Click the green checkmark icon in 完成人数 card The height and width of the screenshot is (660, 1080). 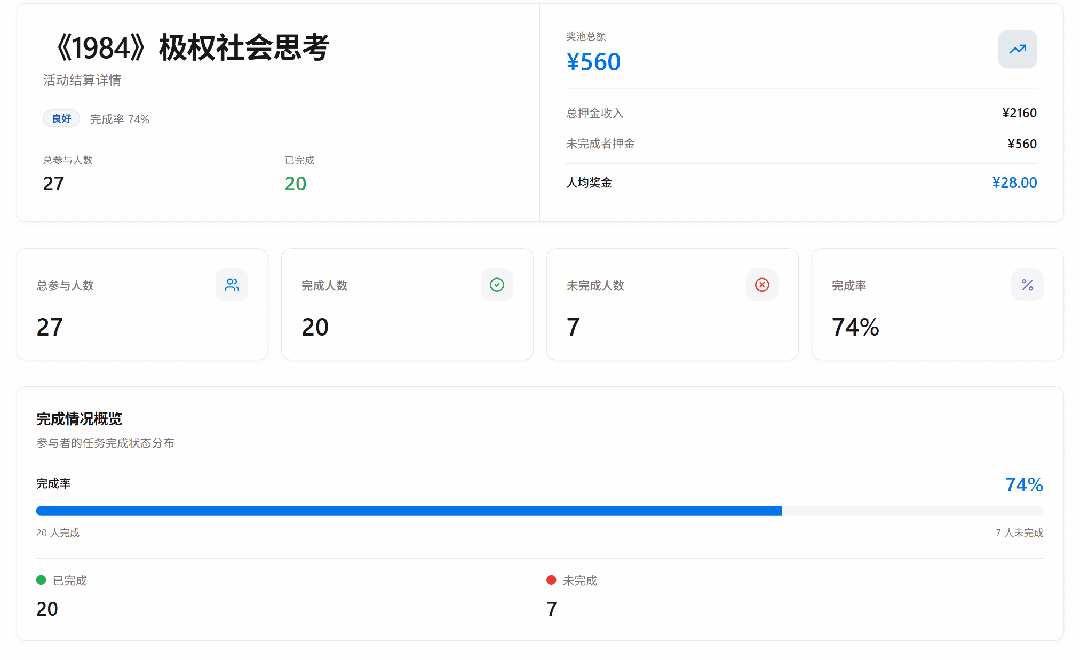pos(497,285)
